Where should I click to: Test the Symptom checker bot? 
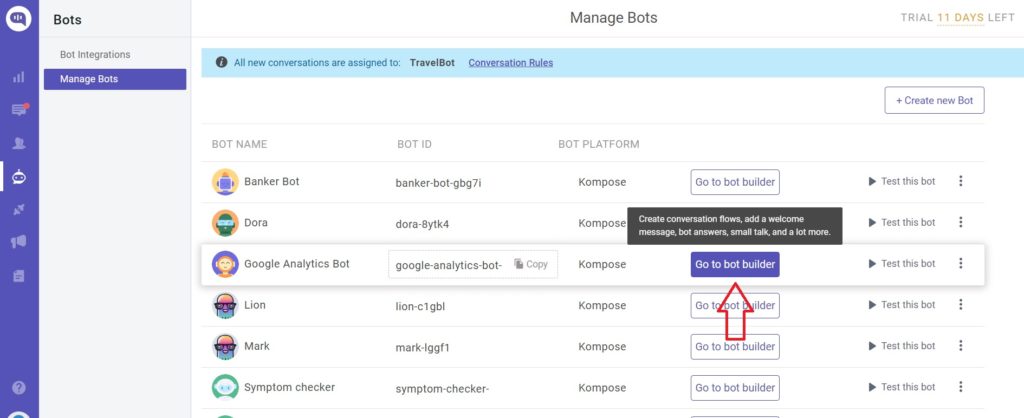coord(902,387)
